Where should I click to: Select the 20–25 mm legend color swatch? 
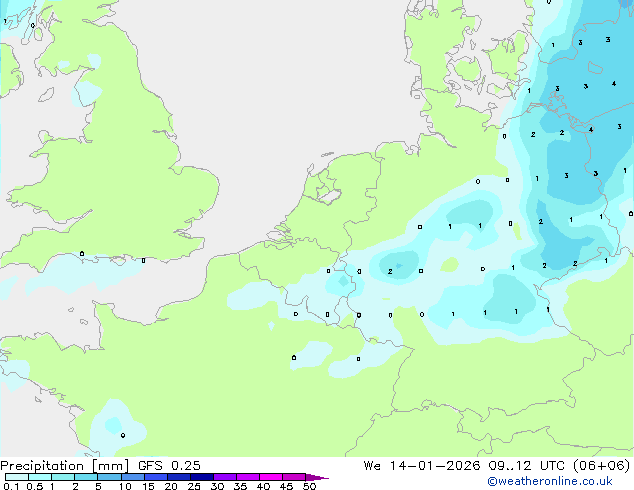178,477
